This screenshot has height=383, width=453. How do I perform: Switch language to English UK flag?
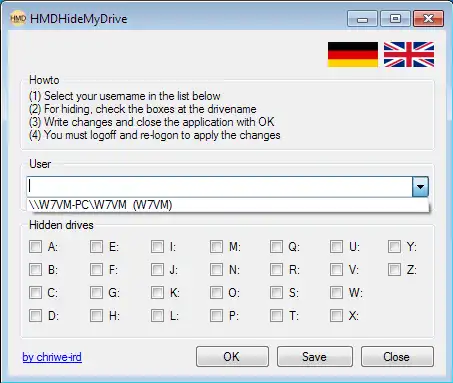click(x=409, y=54)
